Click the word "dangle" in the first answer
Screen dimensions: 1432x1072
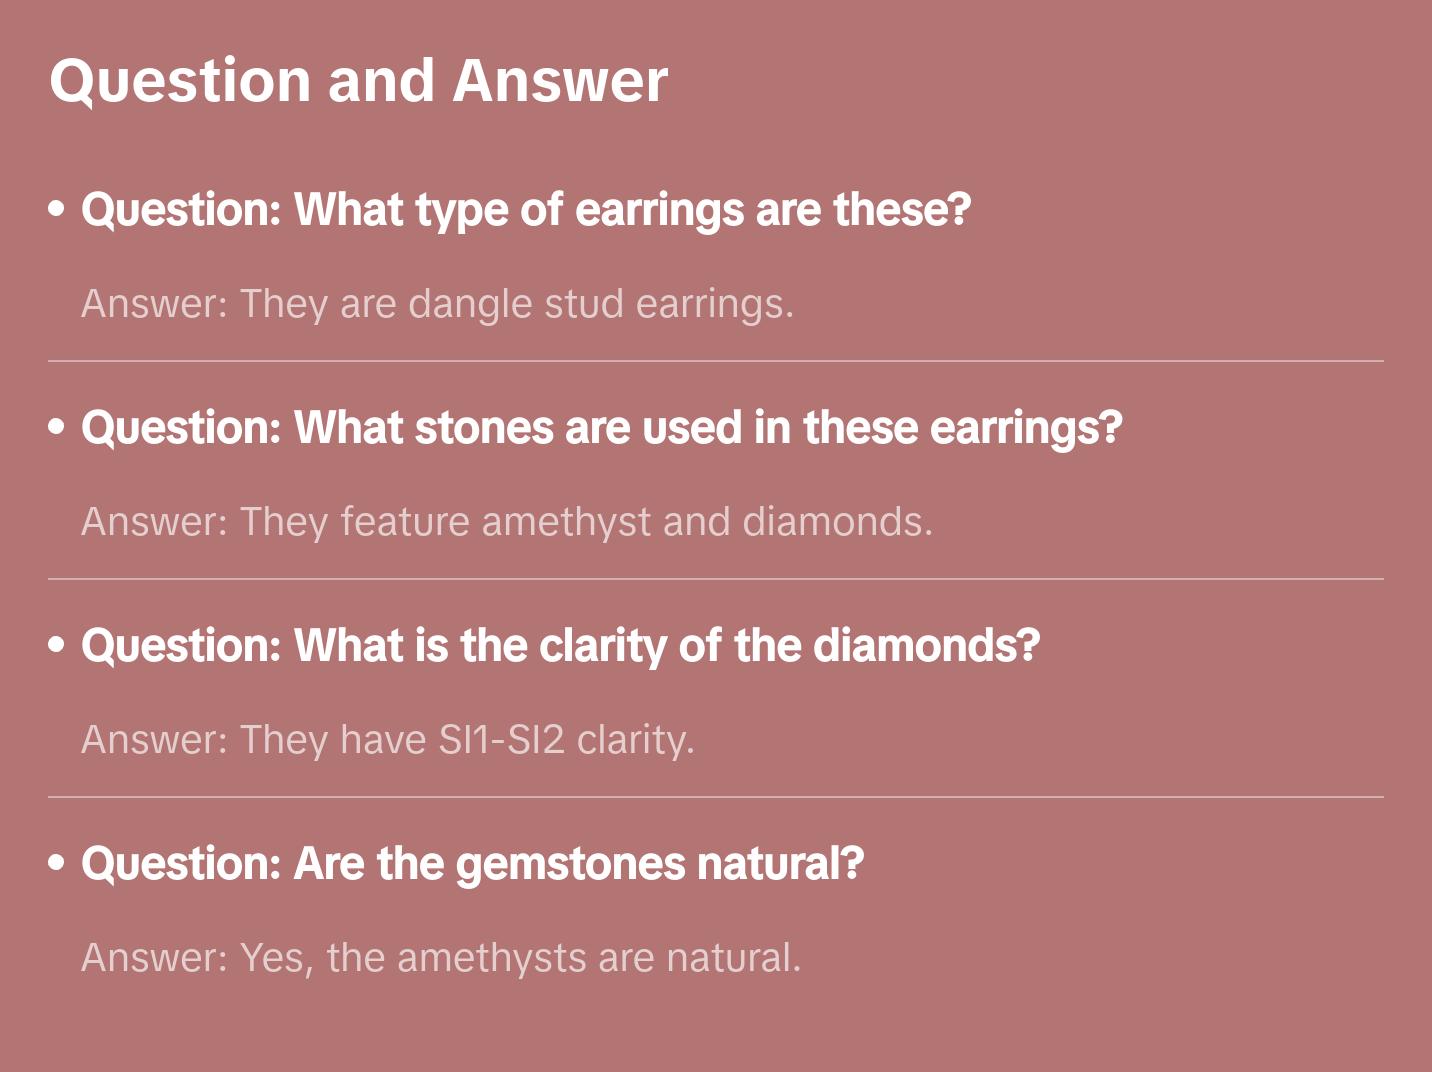(470, 304)
